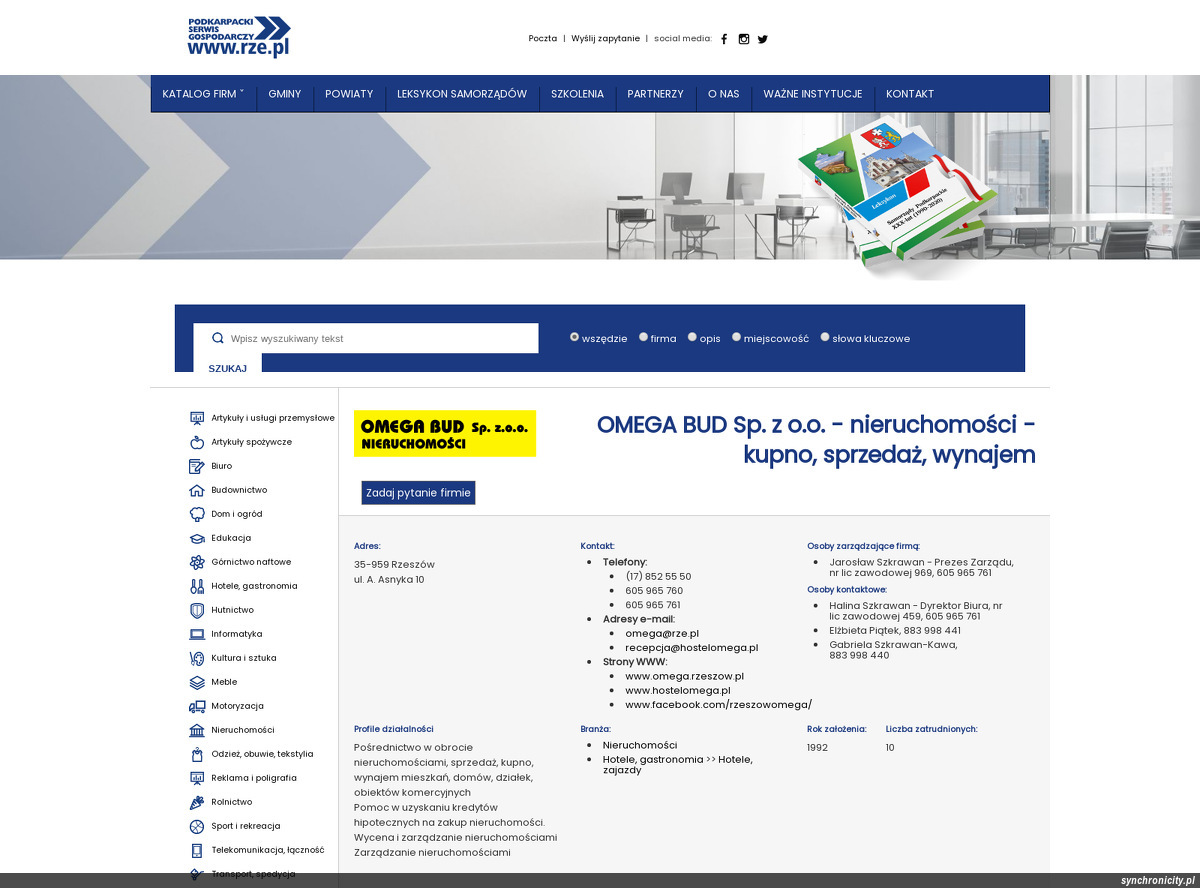Go to the Kontakt menu item

click(909, 94)
